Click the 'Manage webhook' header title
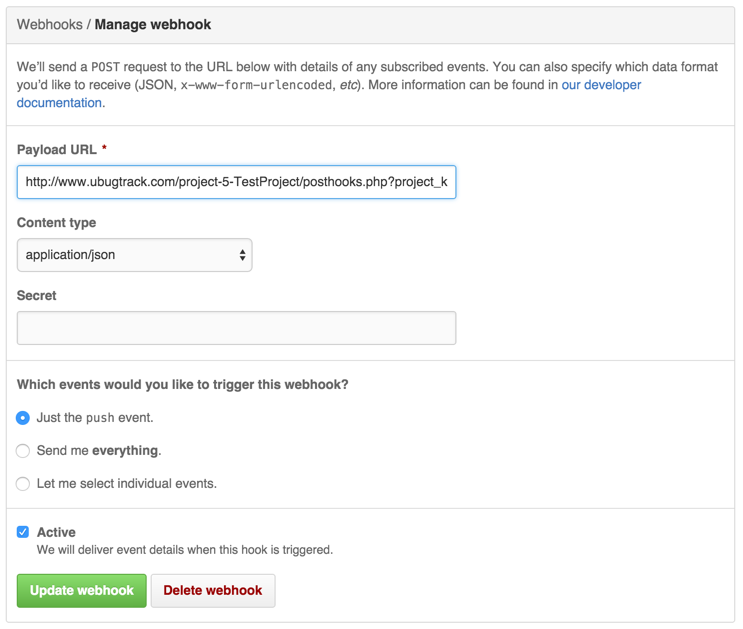This screenshot has height=629, width=743. [153, 24]
